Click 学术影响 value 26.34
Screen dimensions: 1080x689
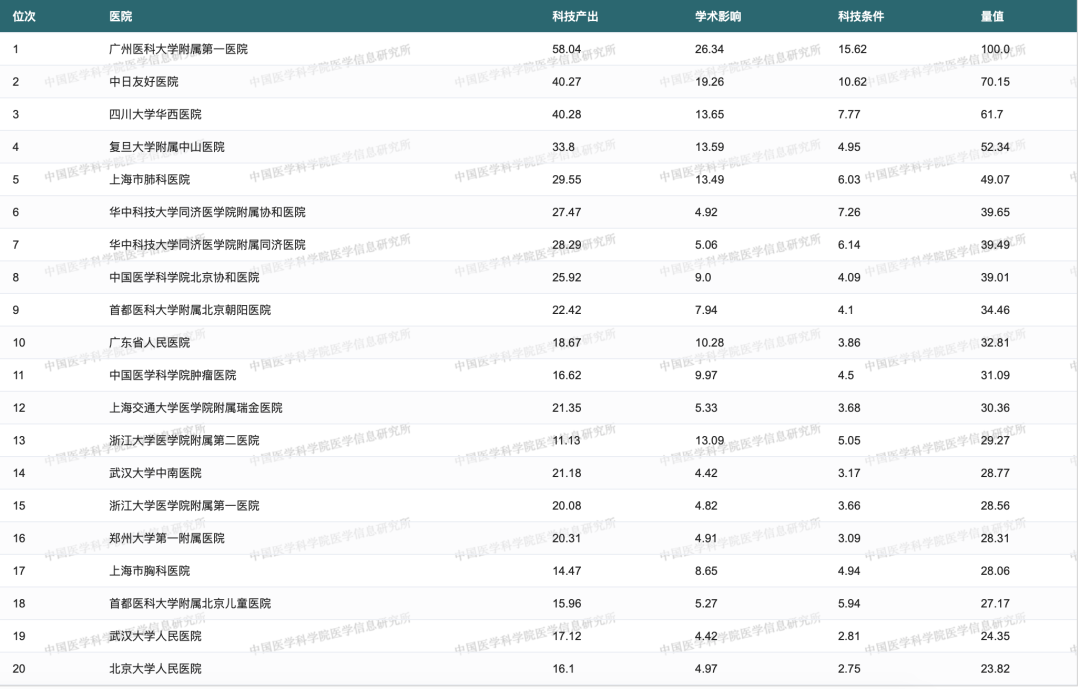[709, 49]
